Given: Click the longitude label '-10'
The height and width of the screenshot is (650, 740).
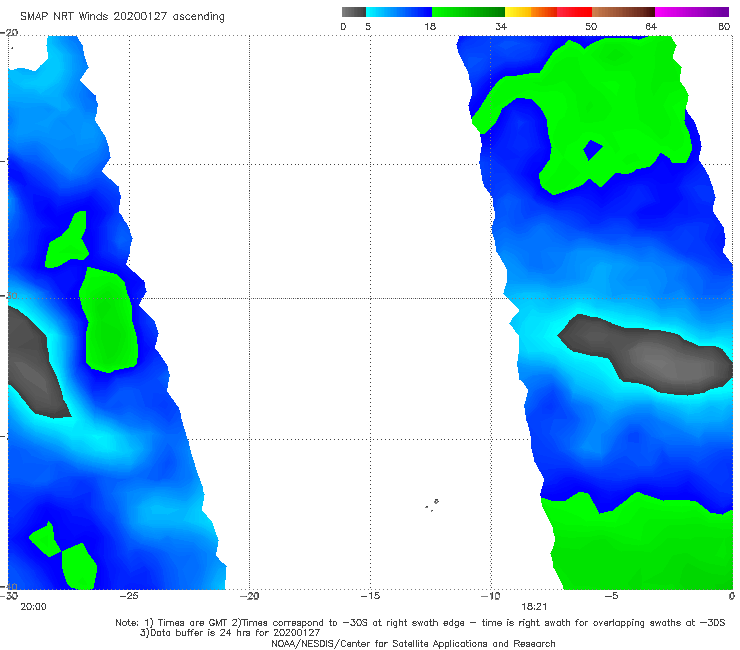Looking at the screenshot, I should click(490, 596).
